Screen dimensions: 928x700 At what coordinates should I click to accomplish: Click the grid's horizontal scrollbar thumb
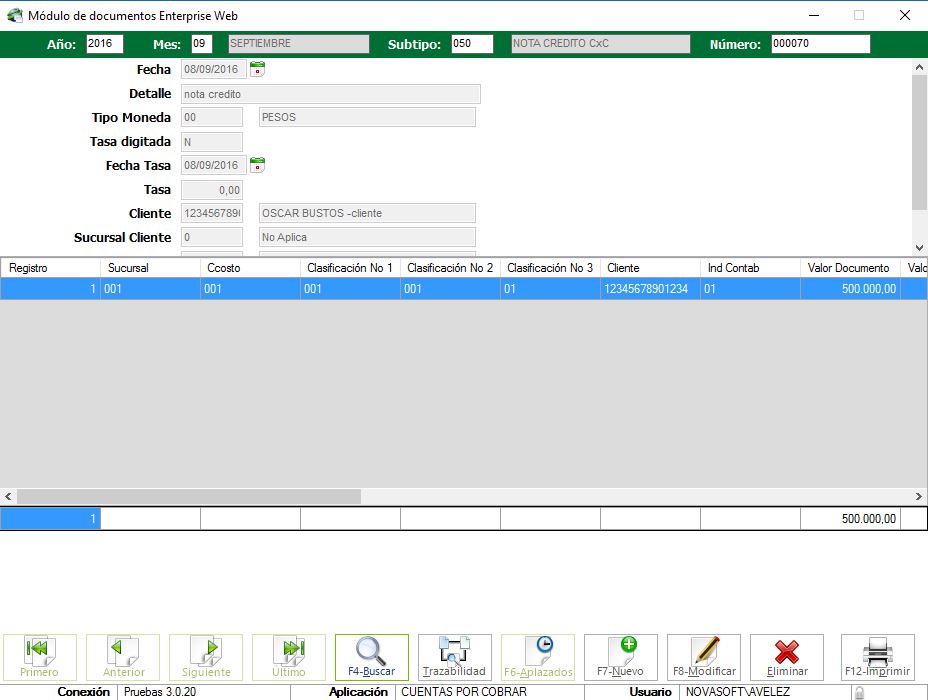[x=189, y=496]
